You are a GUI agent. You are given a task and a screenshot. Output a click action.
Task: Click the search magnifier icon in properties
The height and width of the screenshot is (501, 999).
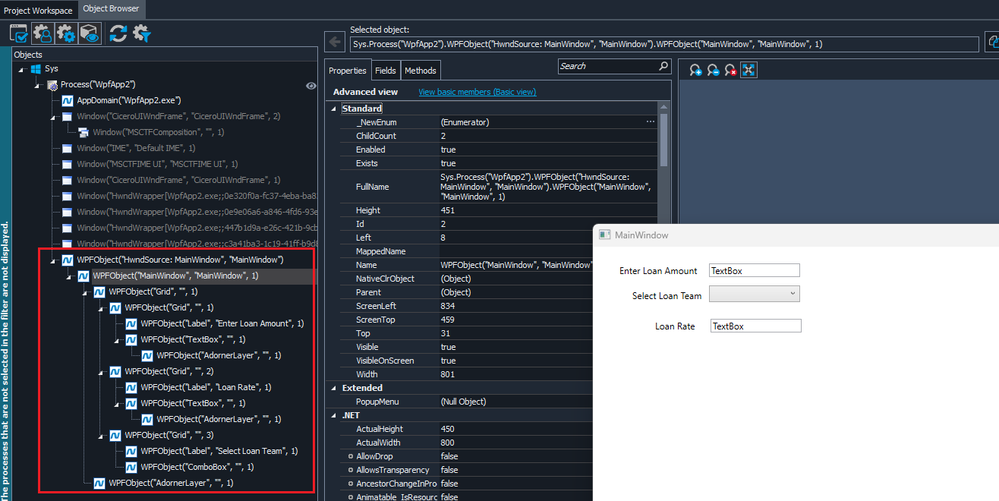tap(663, 67)
